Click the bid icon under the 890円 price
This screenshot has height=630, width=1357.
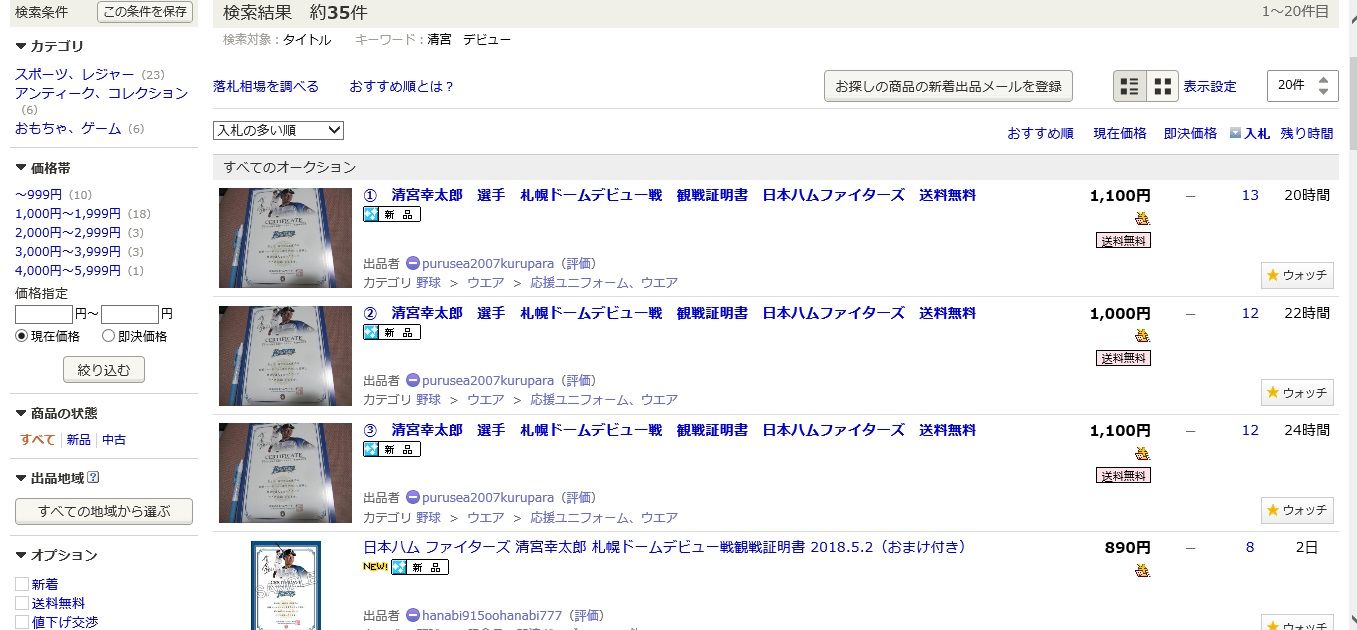click(x=1142, y=571)
